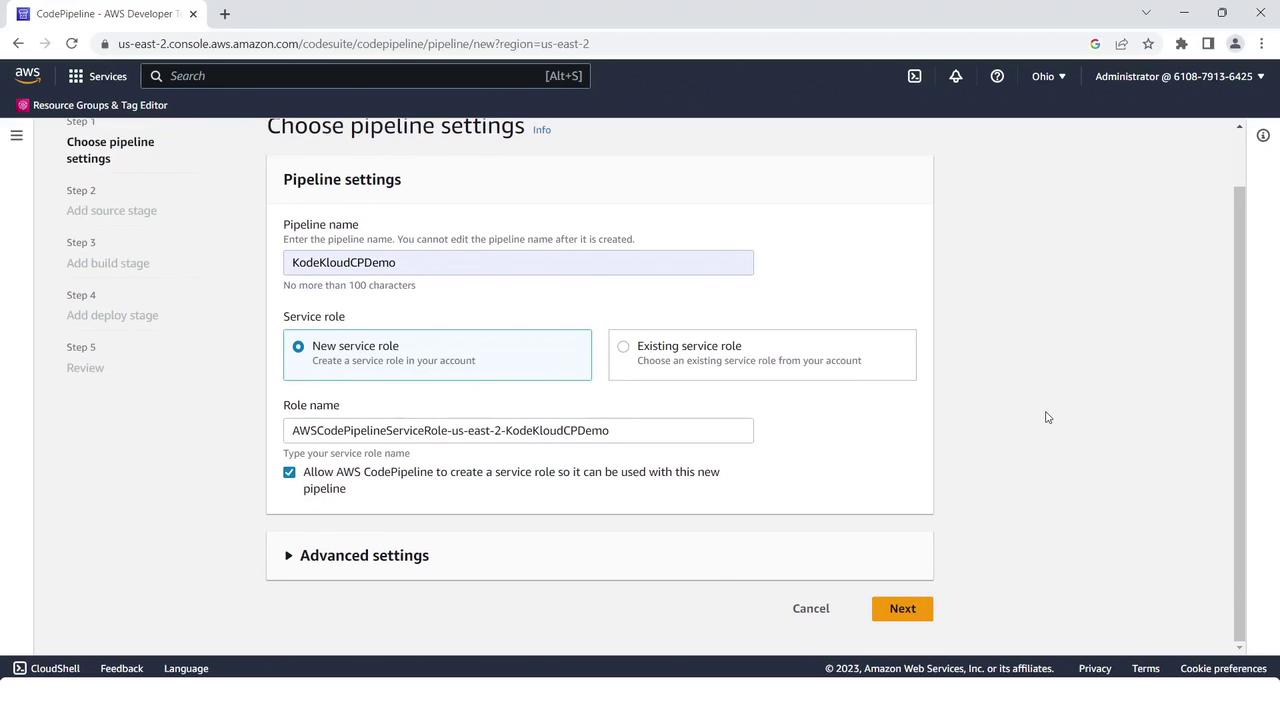Click the orange Next button

point(902,608)
